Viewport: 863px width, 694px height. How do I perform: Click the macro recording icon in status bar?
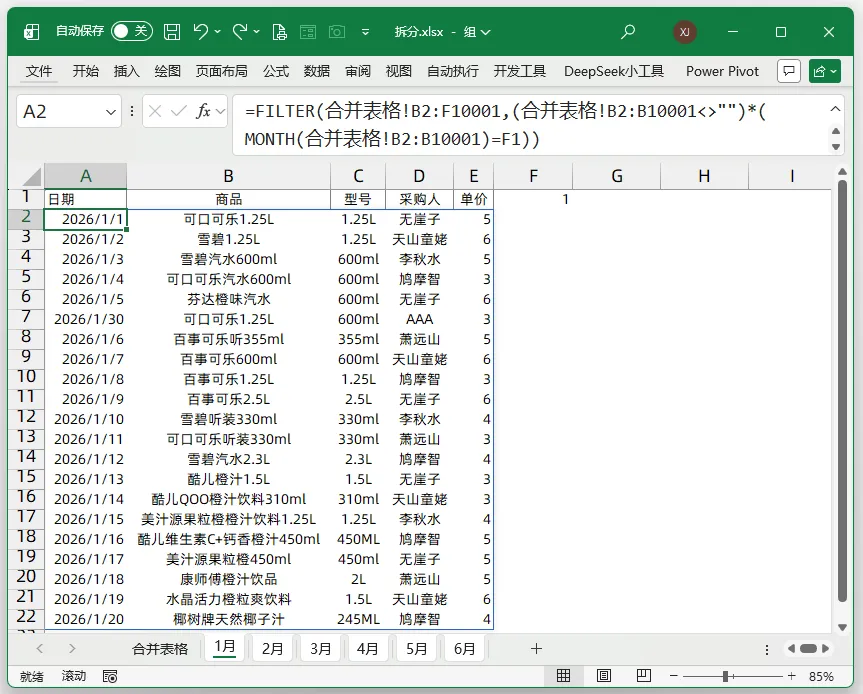click(110, 676)
